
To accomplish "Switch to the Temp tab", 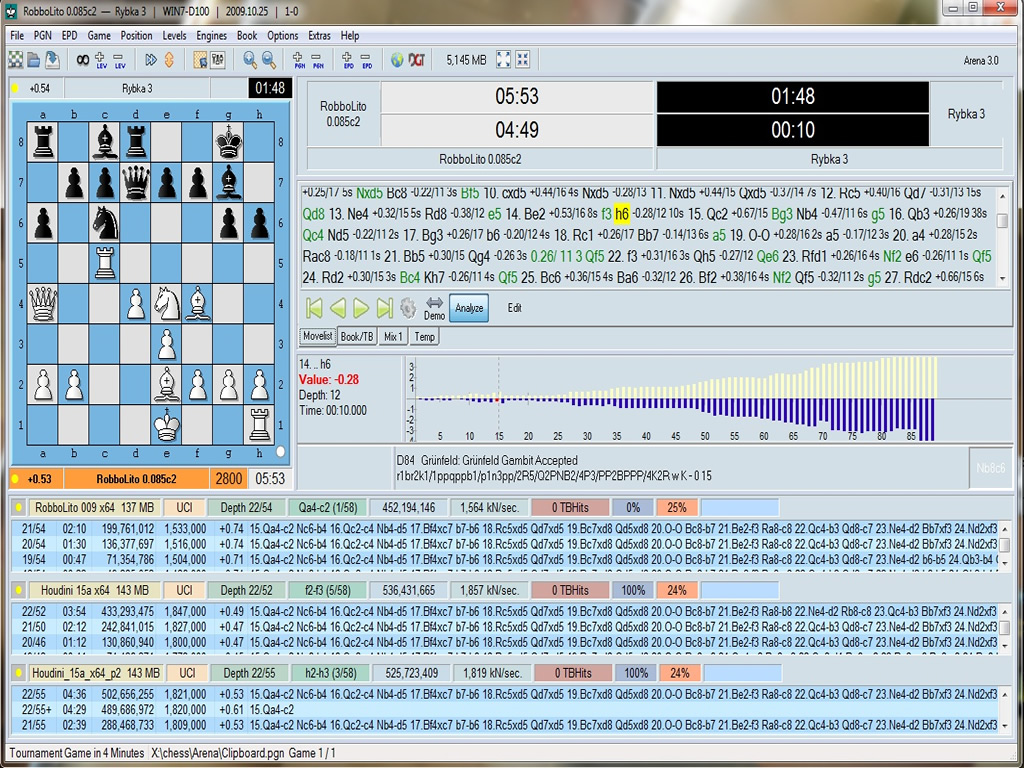I will point(424,336).
